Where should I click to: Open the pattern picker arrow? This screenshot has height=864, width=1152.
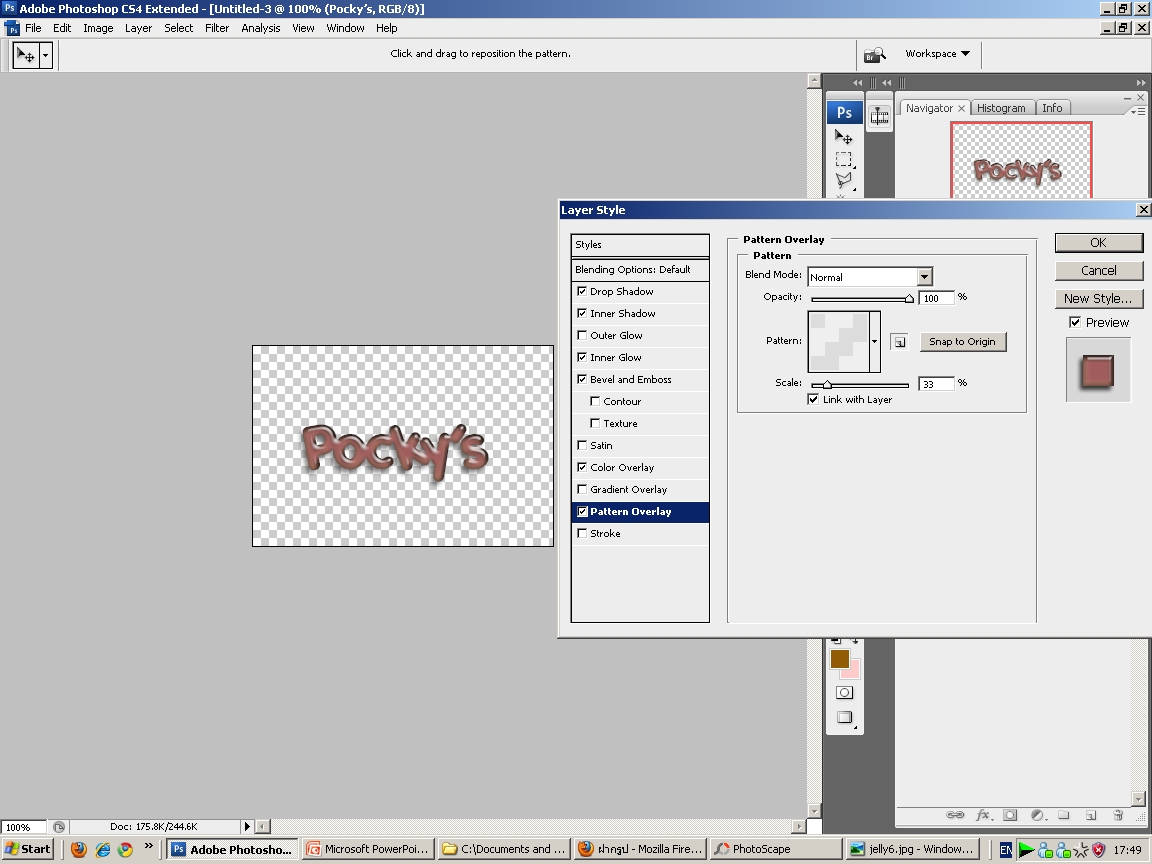coord(874,342)
